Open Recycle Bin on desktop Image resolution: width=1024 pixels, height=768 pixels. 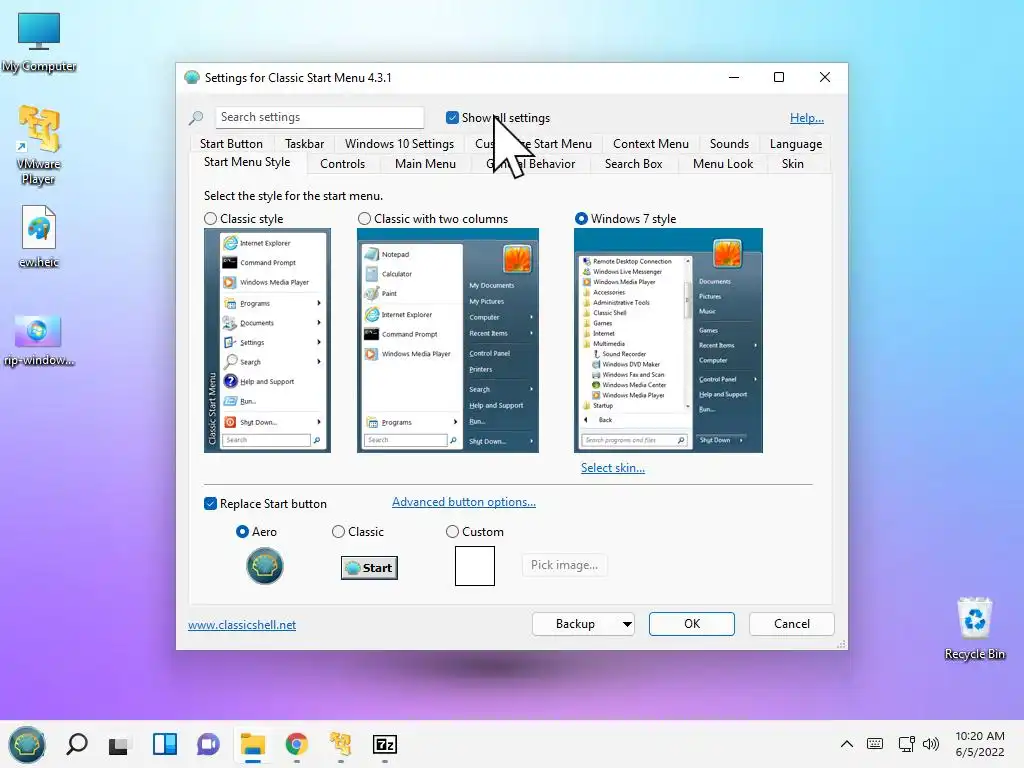[974, 628]
